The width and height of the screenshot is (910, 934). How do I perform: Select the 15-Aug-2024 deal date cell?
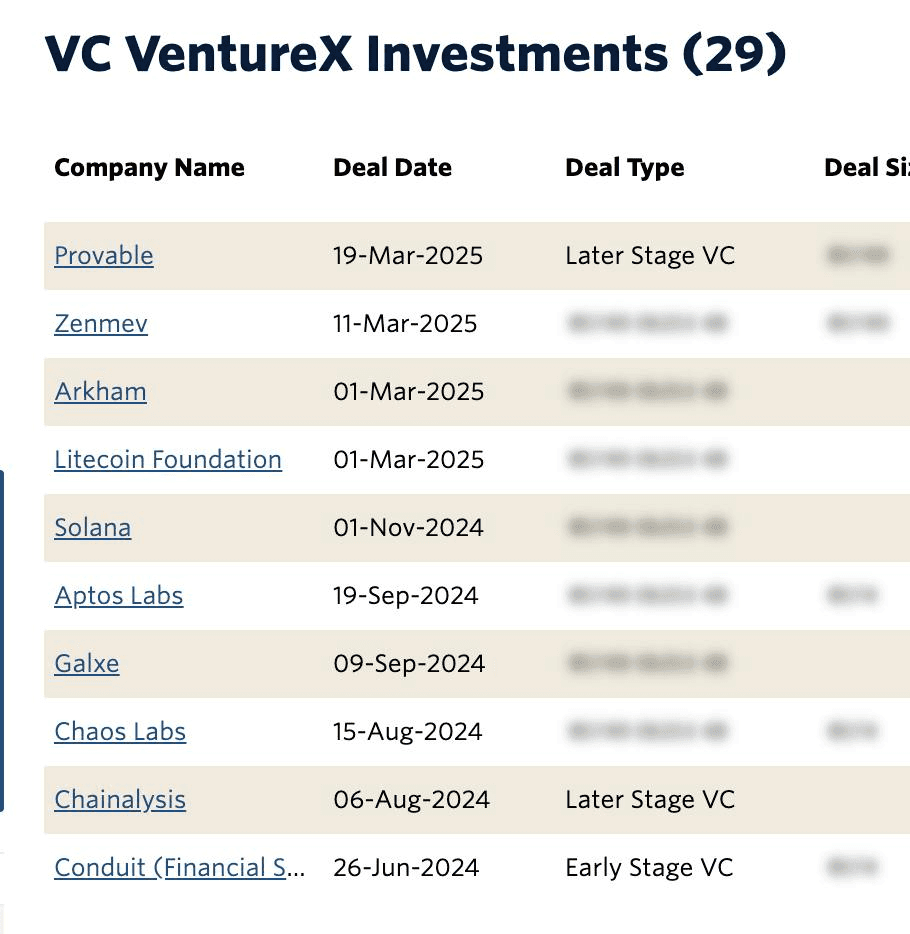[x=408, y=732]
